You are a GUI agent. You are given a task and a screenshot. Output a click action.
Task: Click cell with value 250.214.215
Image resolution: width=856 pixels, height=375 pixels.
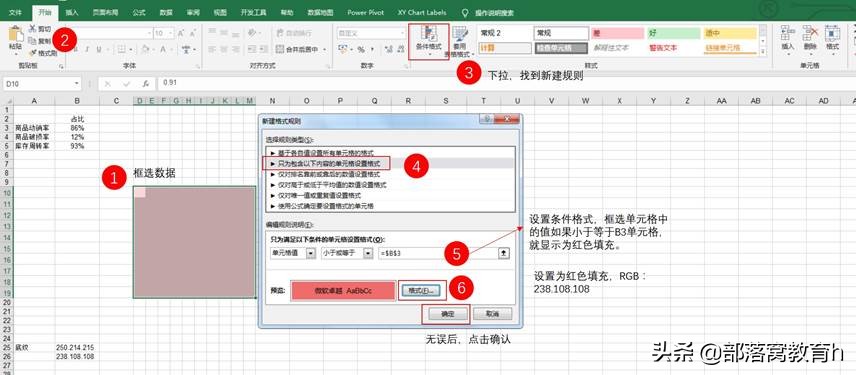coord(77,347)
